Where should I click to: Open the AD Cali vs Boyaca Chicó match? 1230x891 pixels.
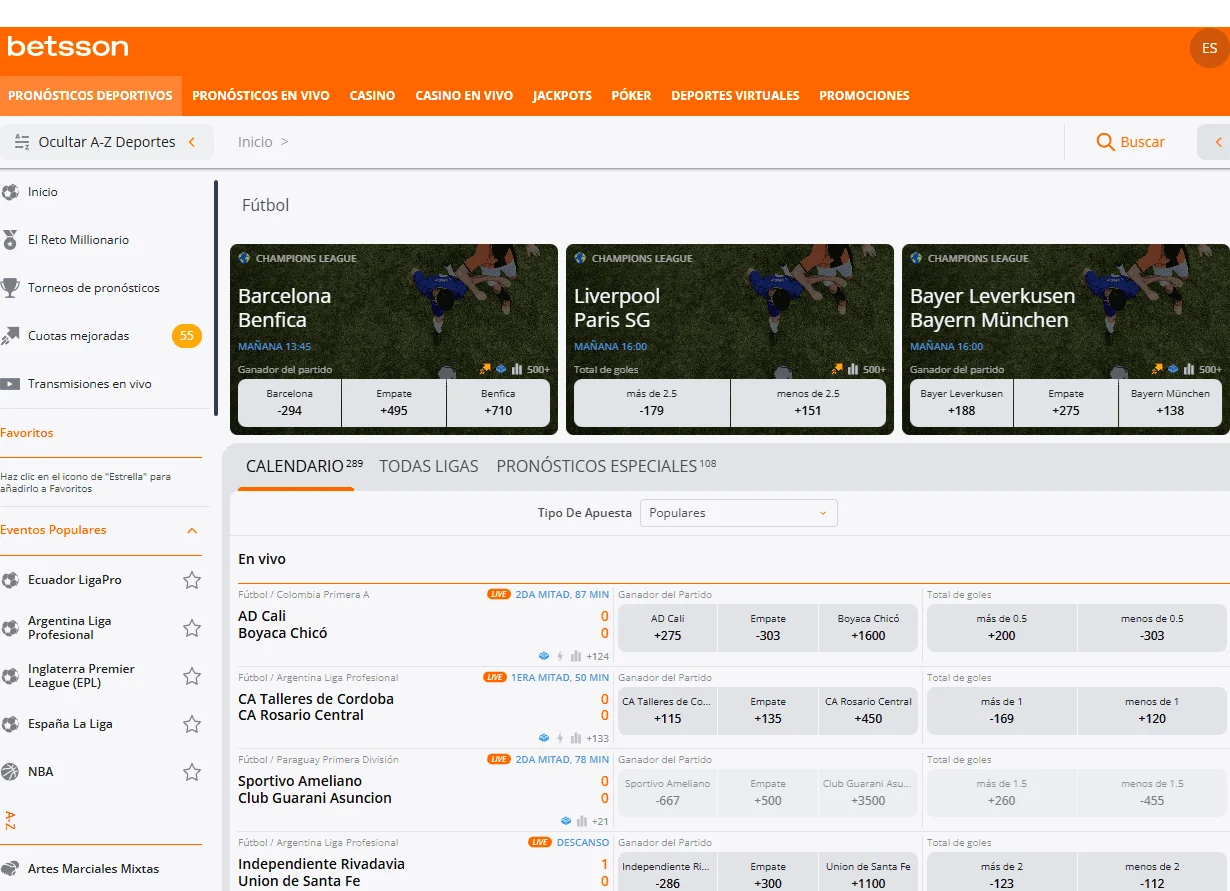[283, 625]
